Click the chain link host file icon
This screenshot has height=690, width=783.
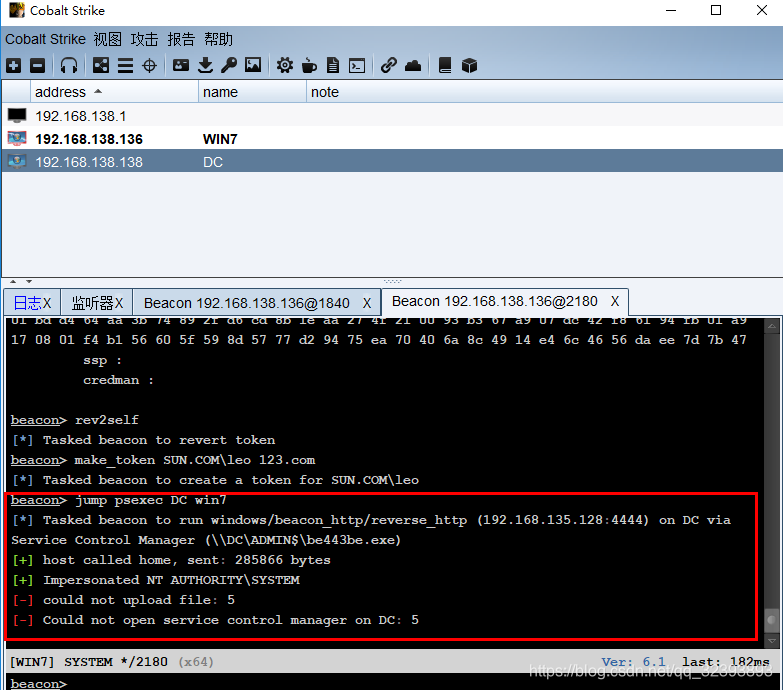coord(389,65)
